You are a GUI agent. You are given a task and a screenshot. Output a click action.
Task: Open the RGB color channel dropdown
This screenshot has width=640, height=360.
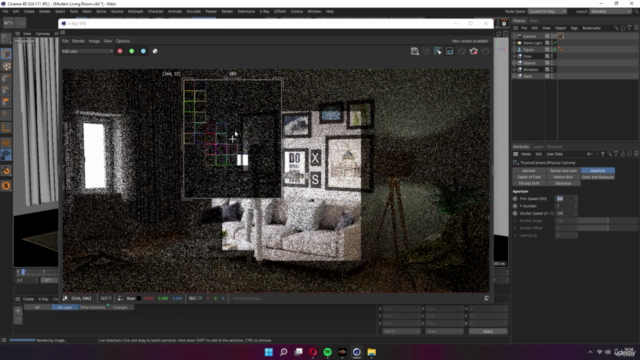click(87, 51)
